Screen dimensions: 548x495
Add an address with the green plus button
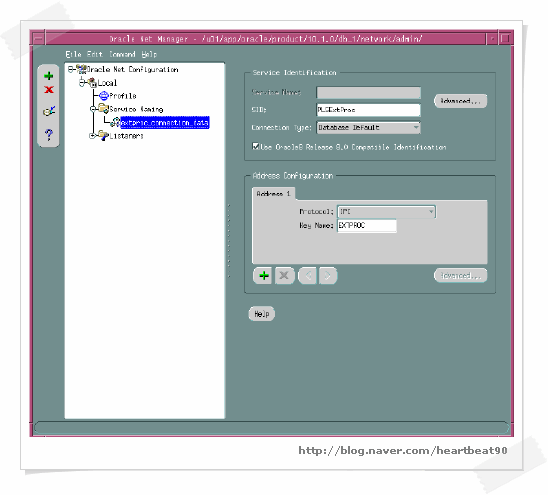[264, 275]
